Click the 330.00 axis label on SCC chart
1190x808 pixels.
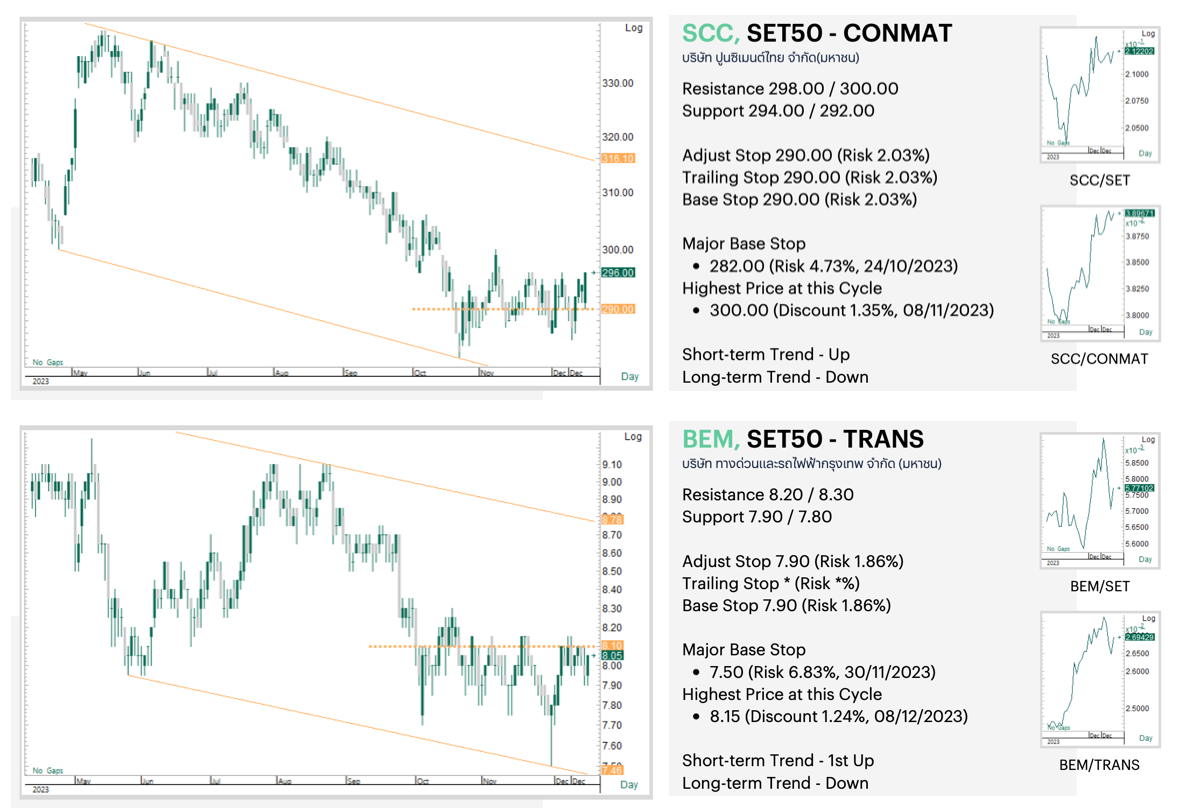point(618,83)
